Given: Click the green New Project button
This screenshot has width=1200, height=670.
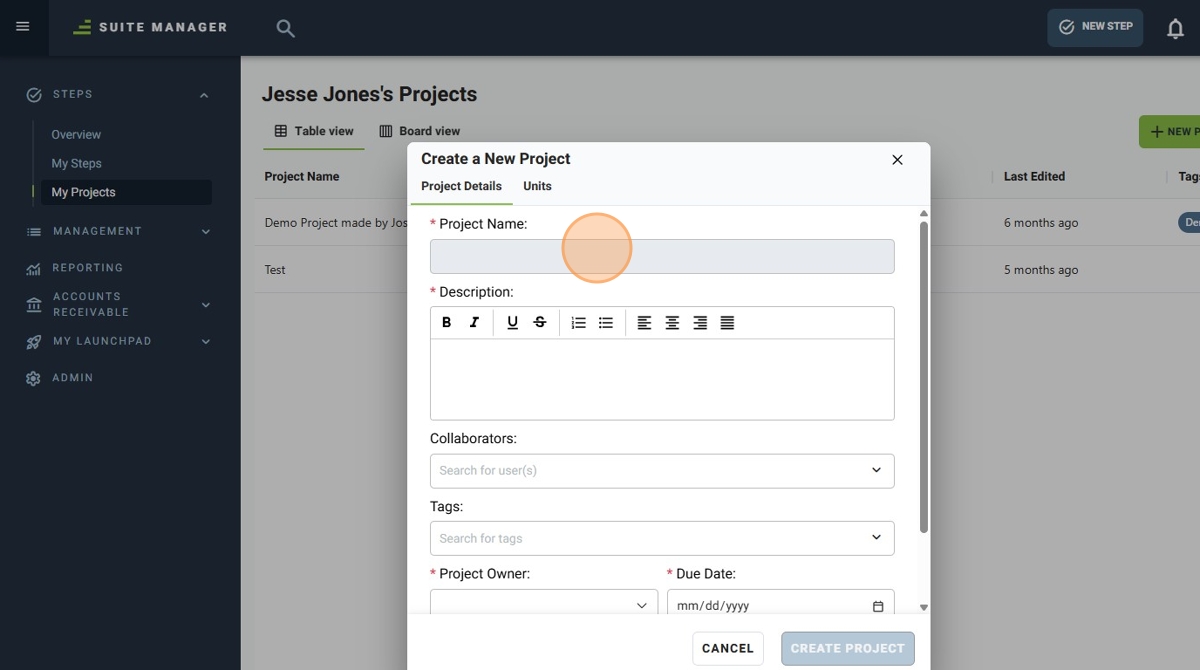Looking at the screenshot, I should point(1170,132).
